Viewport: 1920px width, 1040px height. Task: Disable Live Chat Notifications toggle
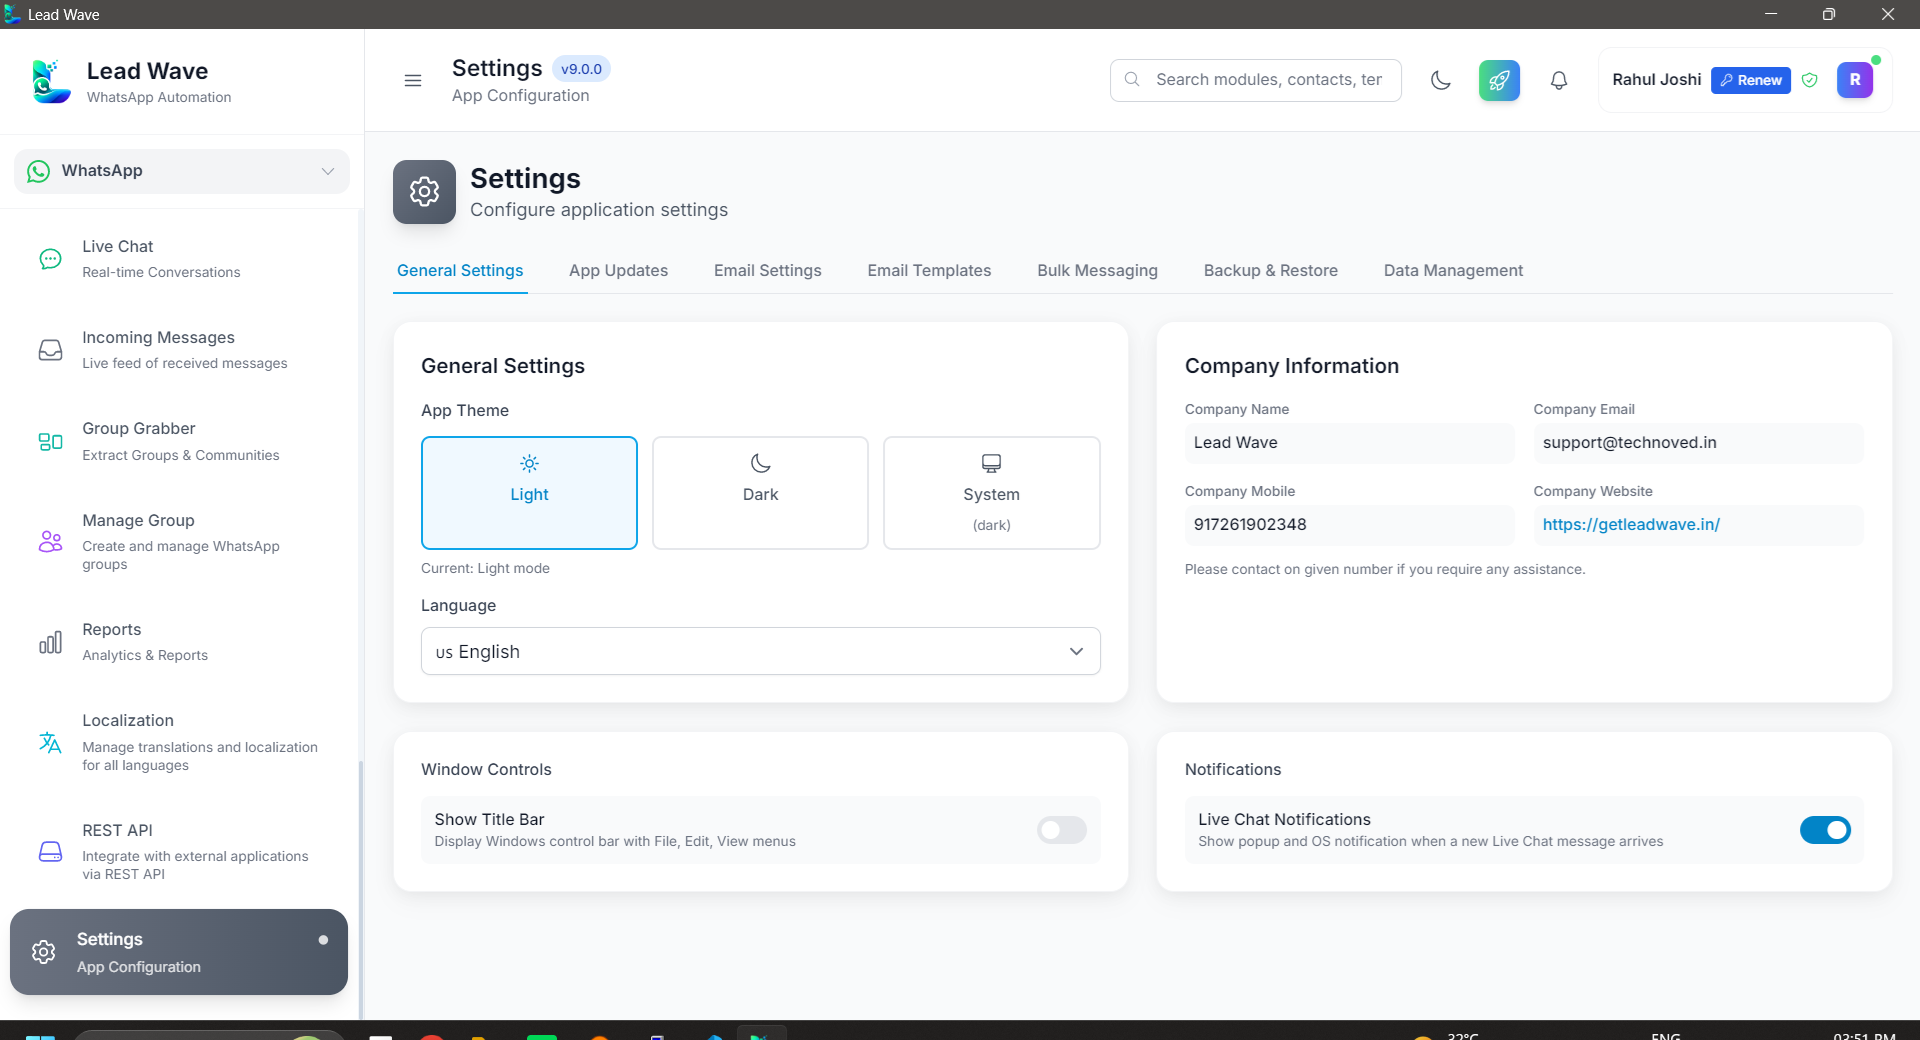tap(1825, 830)
